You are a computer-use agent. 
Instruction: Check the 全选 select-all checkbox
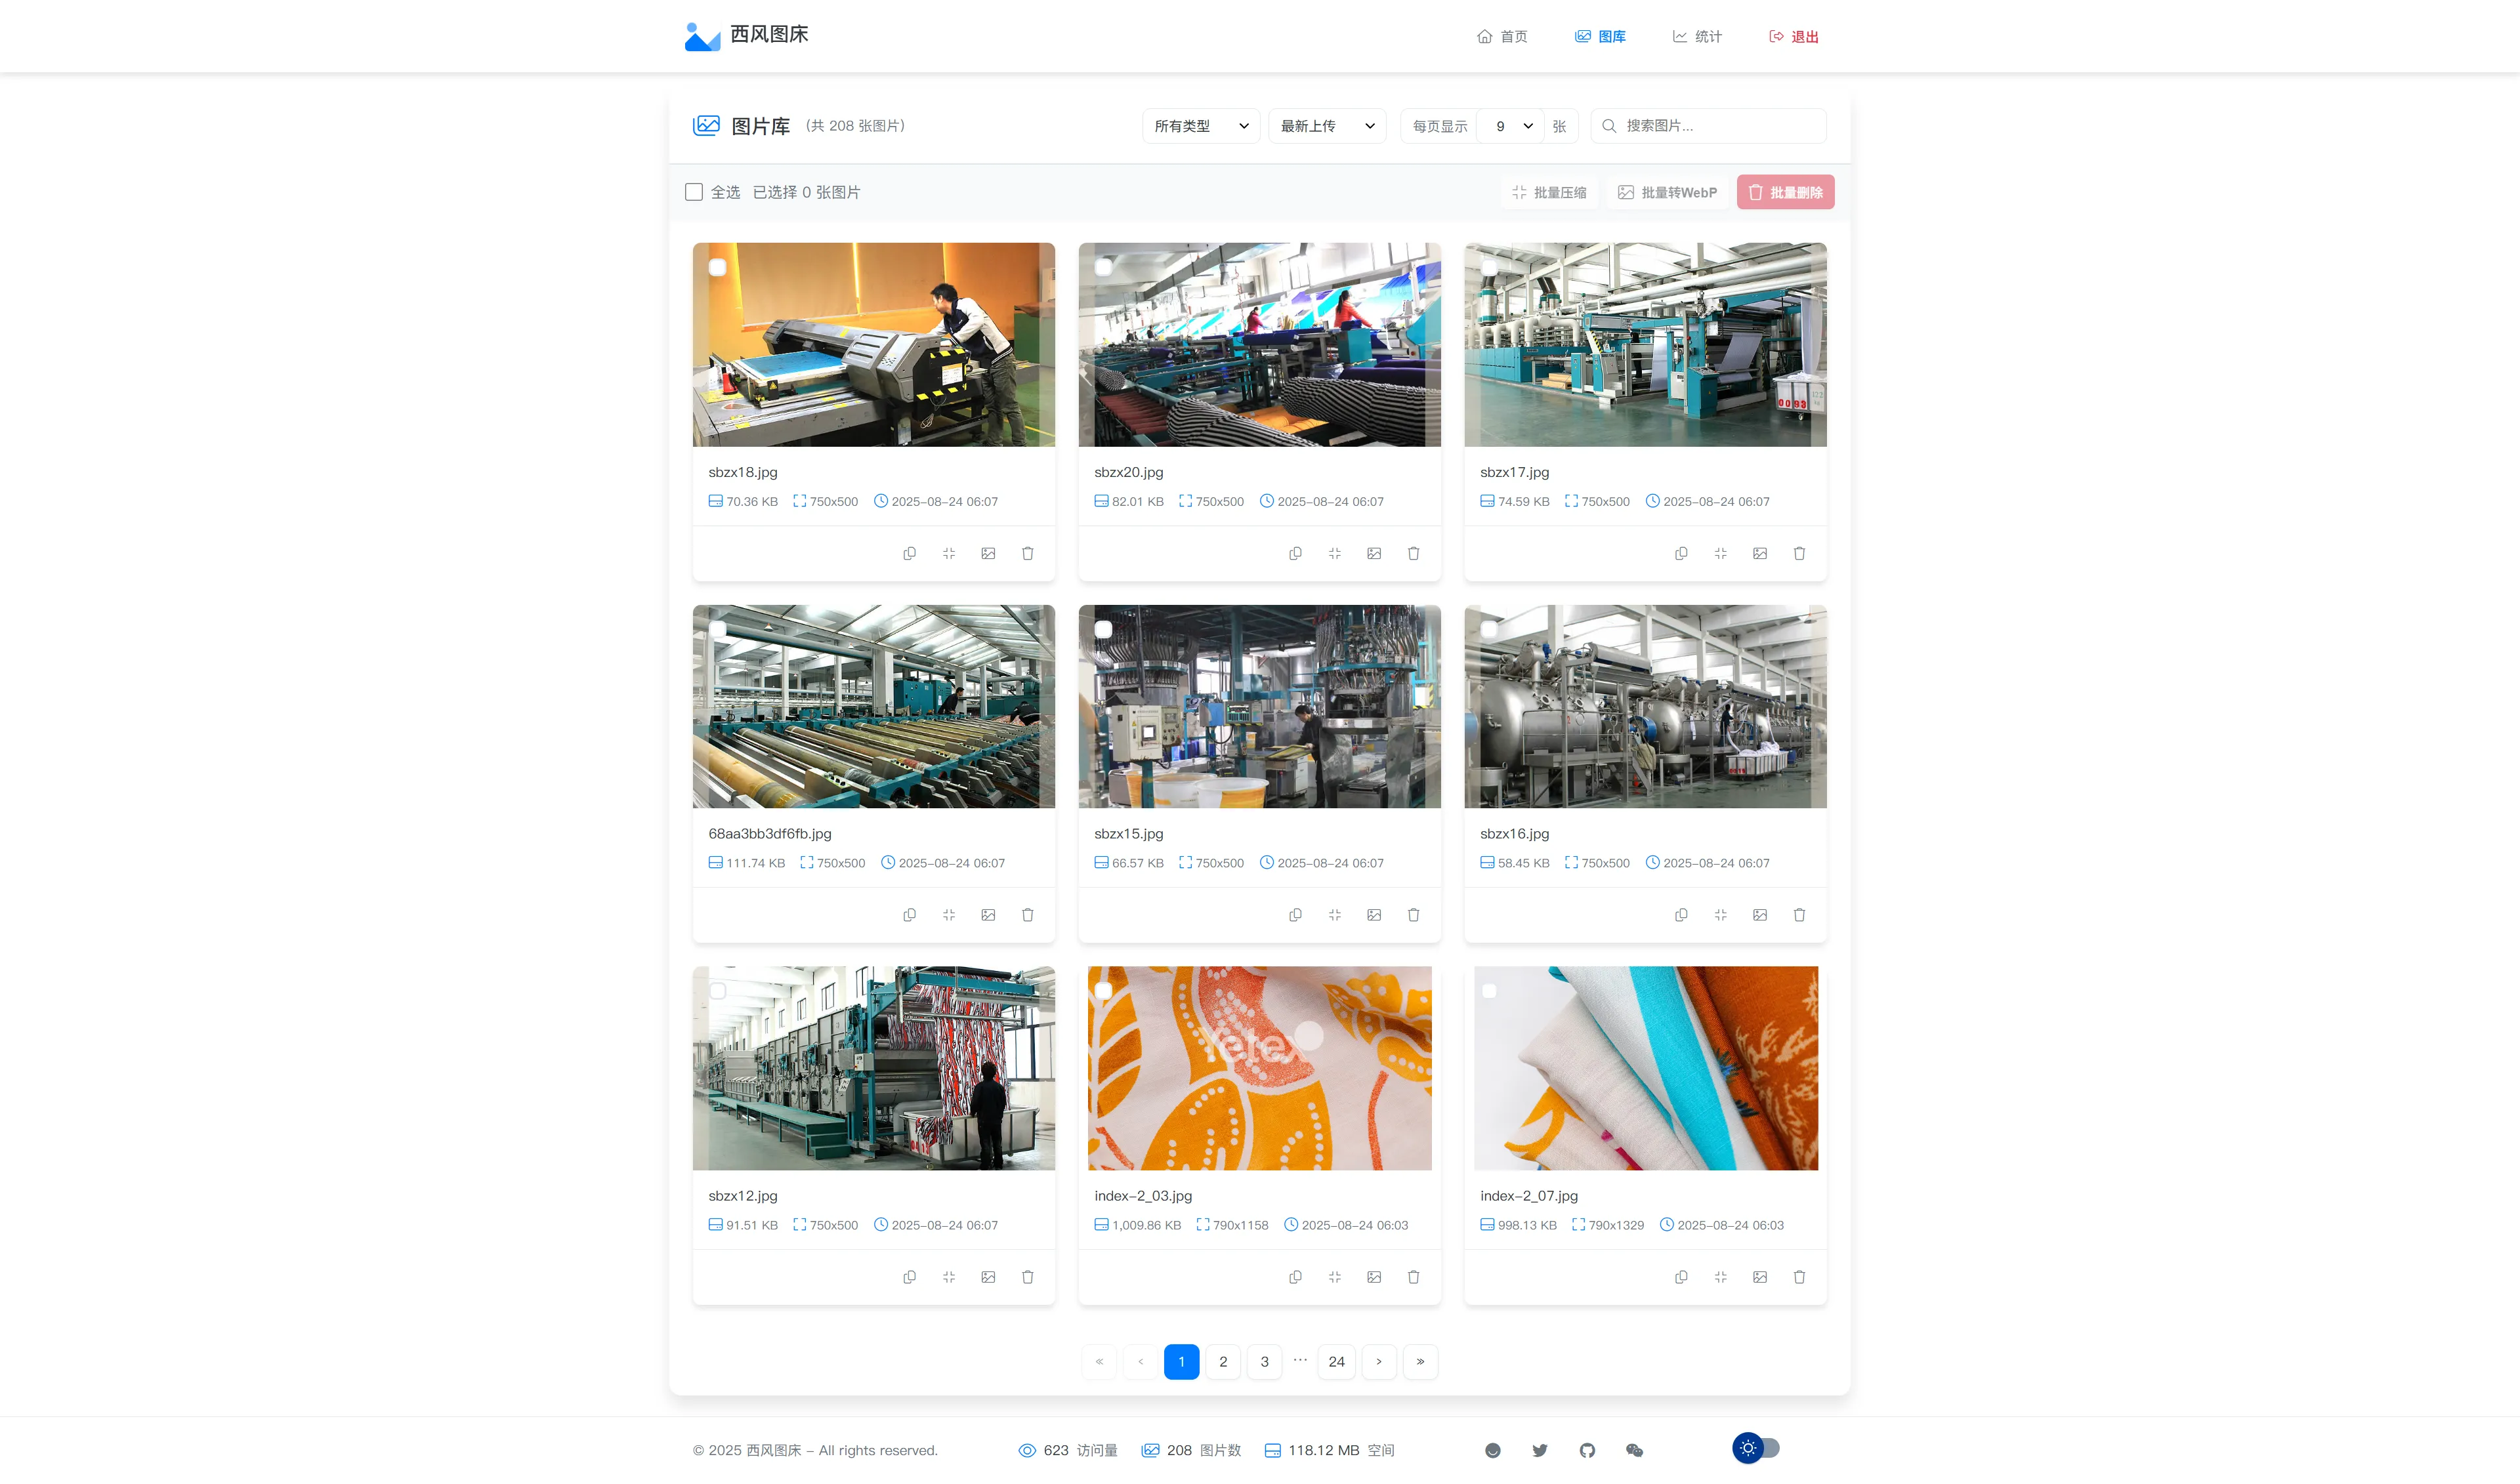pyautogui.click(x=694, y=192)
